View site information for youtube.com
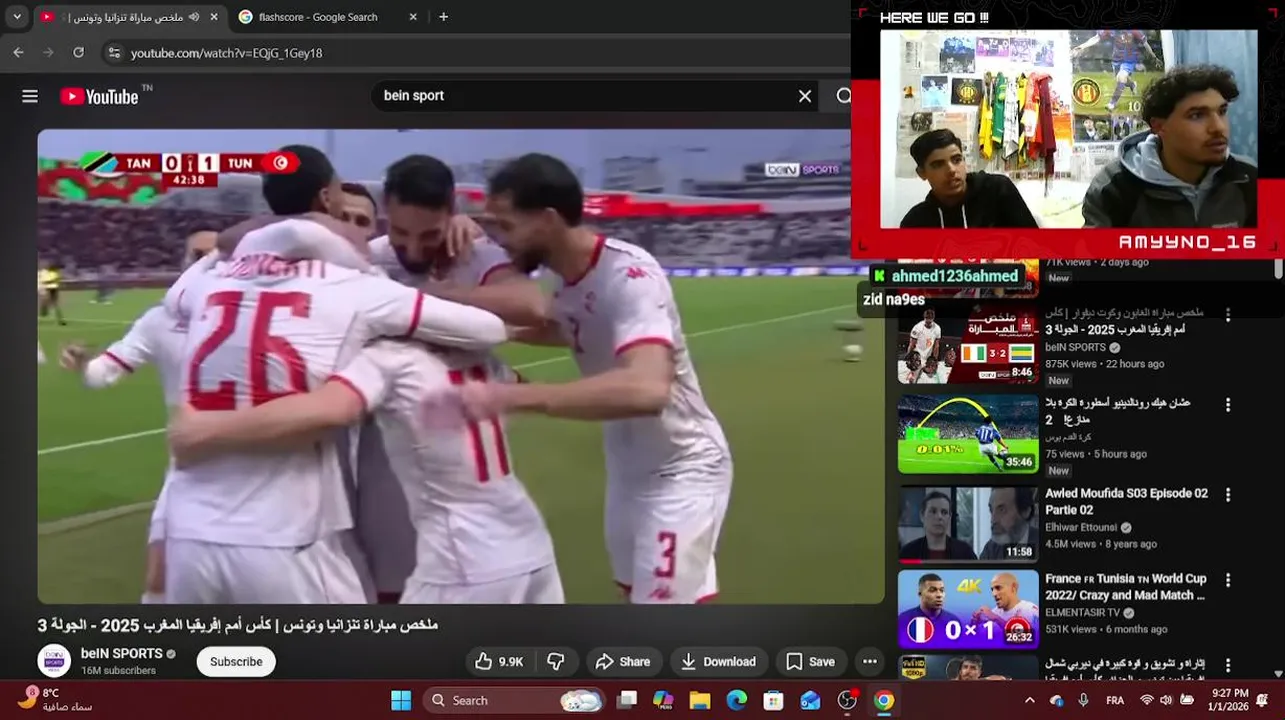The height and width of the screenshot is (720, 1285). [114, 53]
